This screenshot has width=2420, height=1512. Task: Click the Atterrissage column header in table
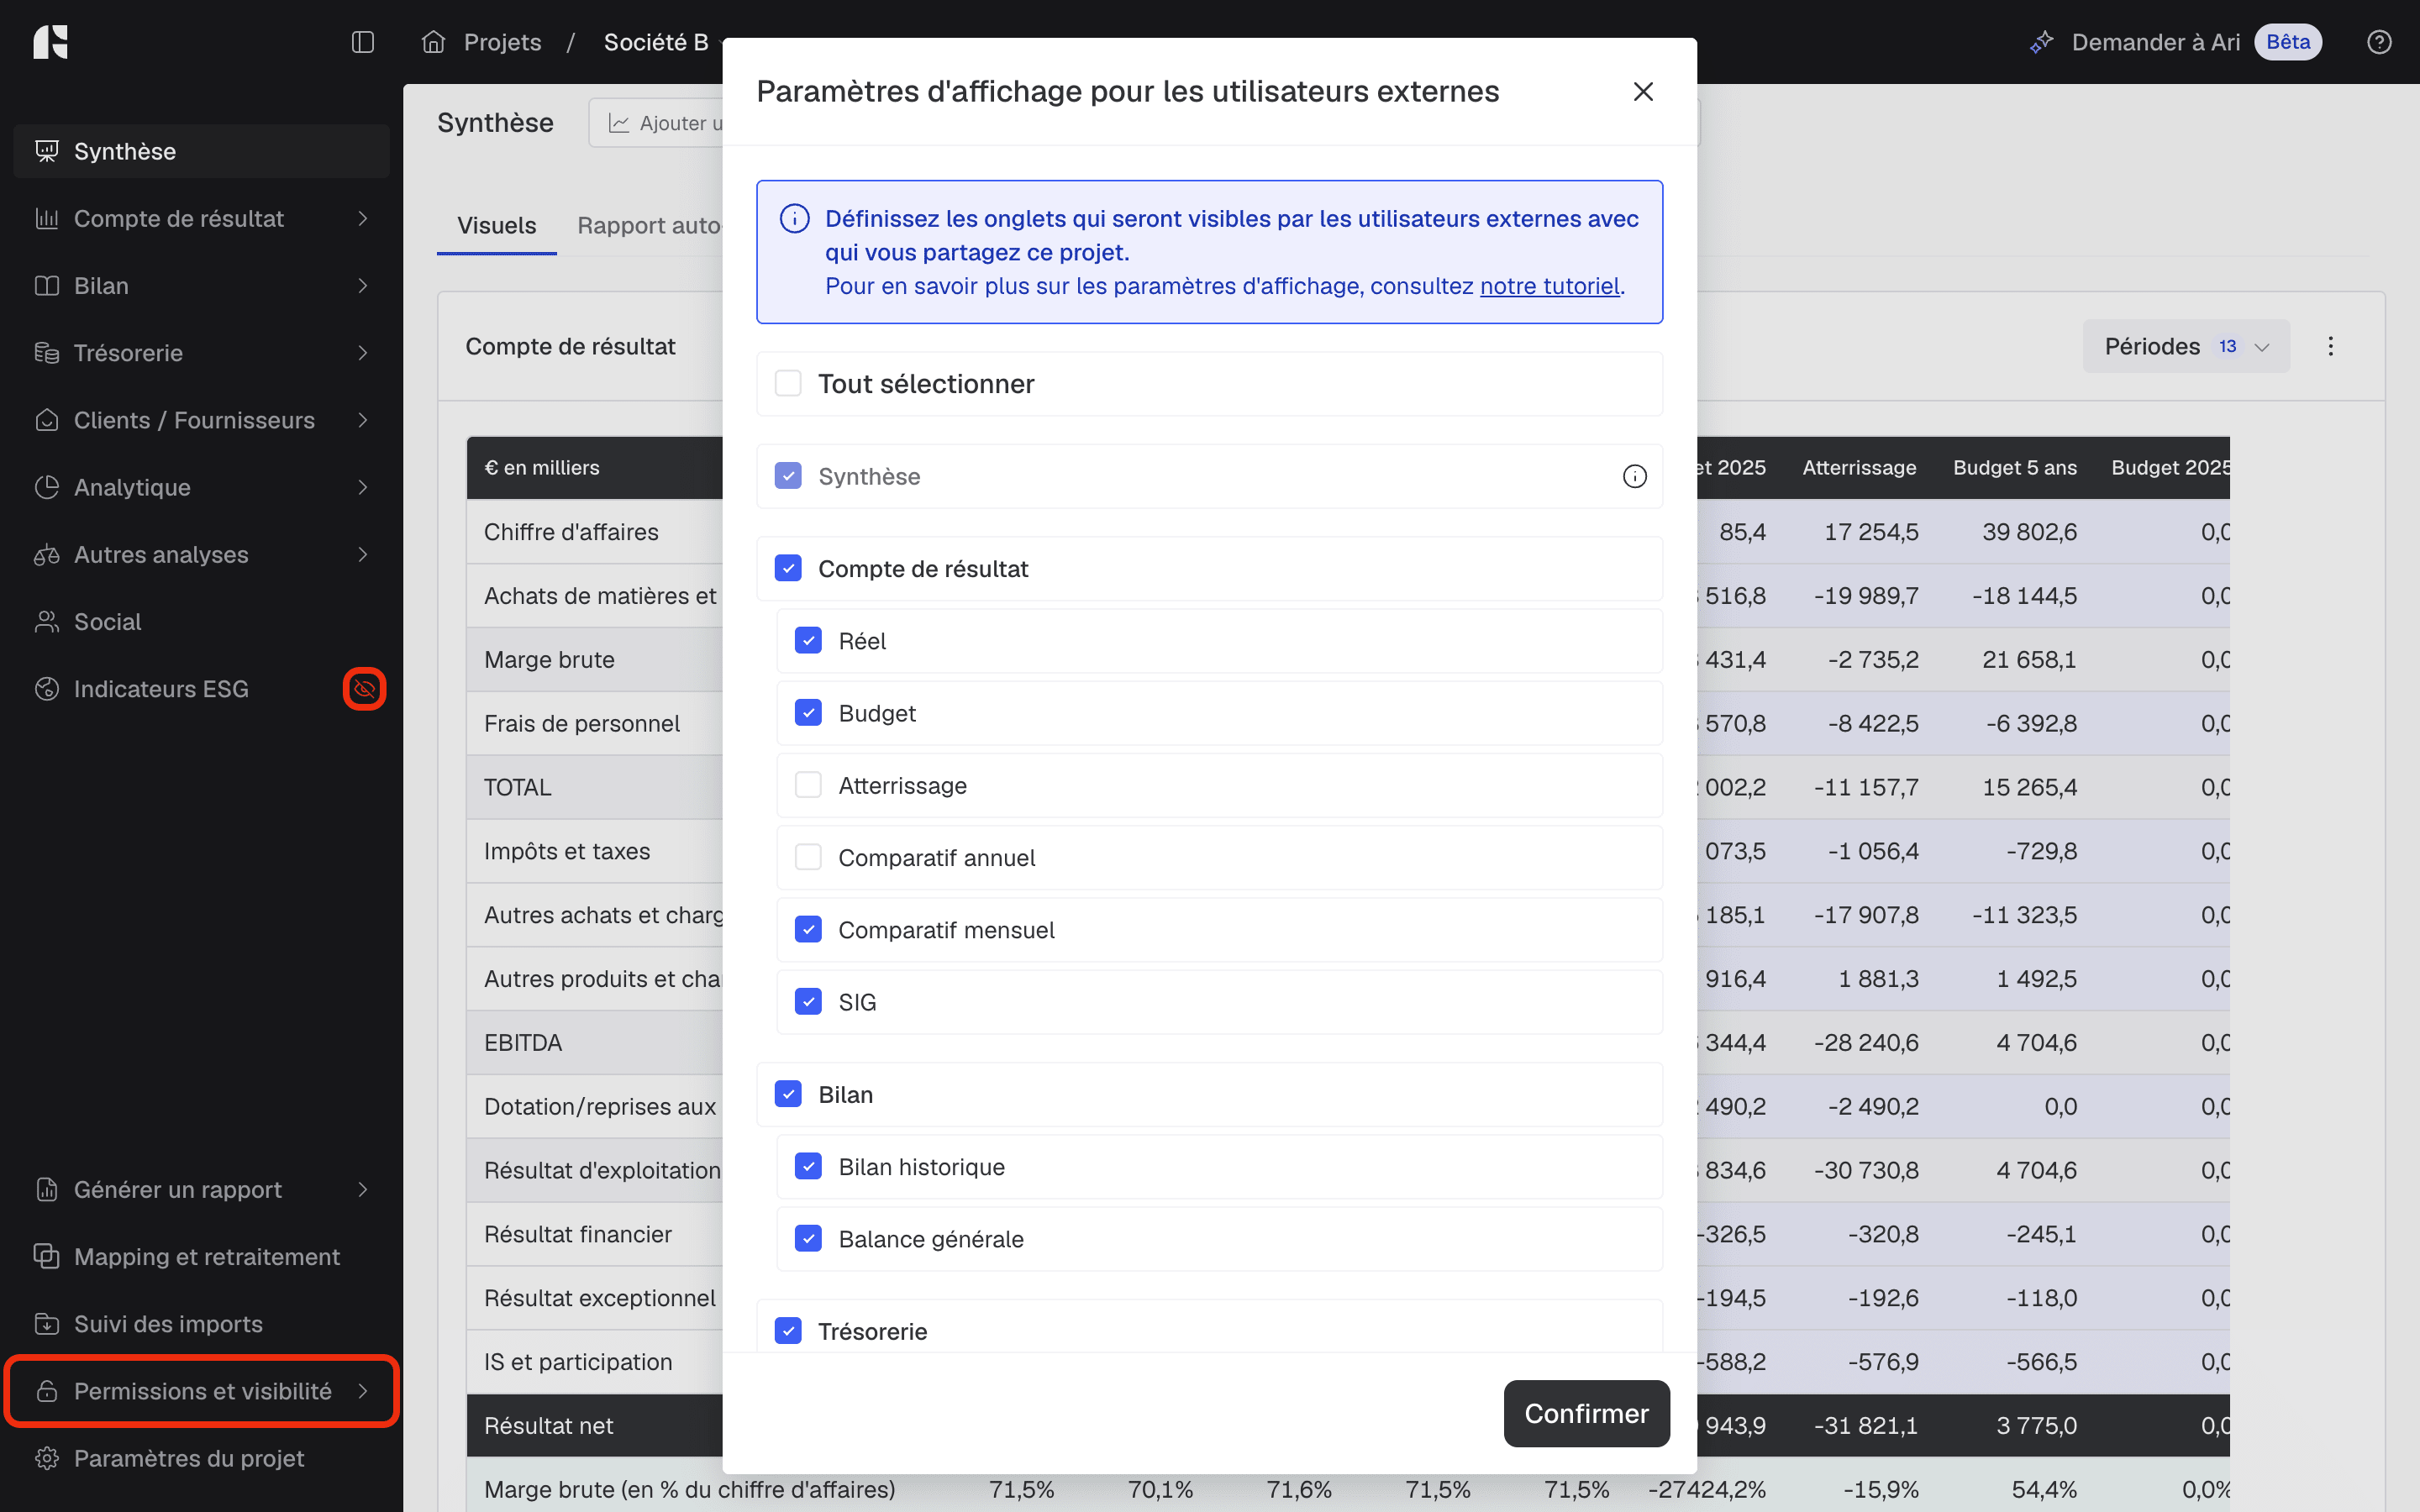pyautogui.click(x=1859, y=468)
